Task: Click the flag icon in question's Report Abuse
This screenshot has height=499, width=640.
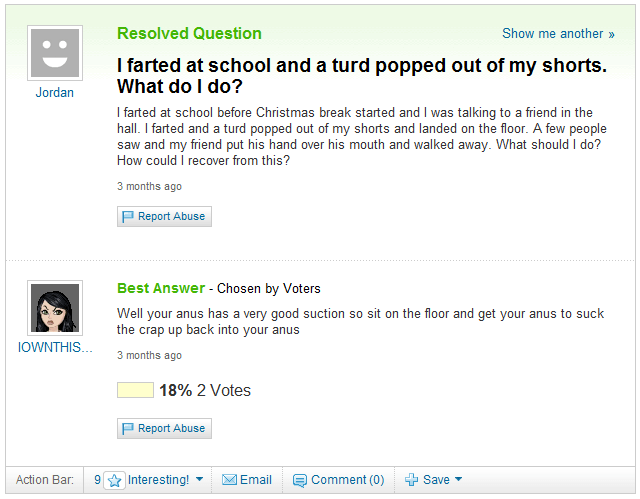Action: pos(128,216)
